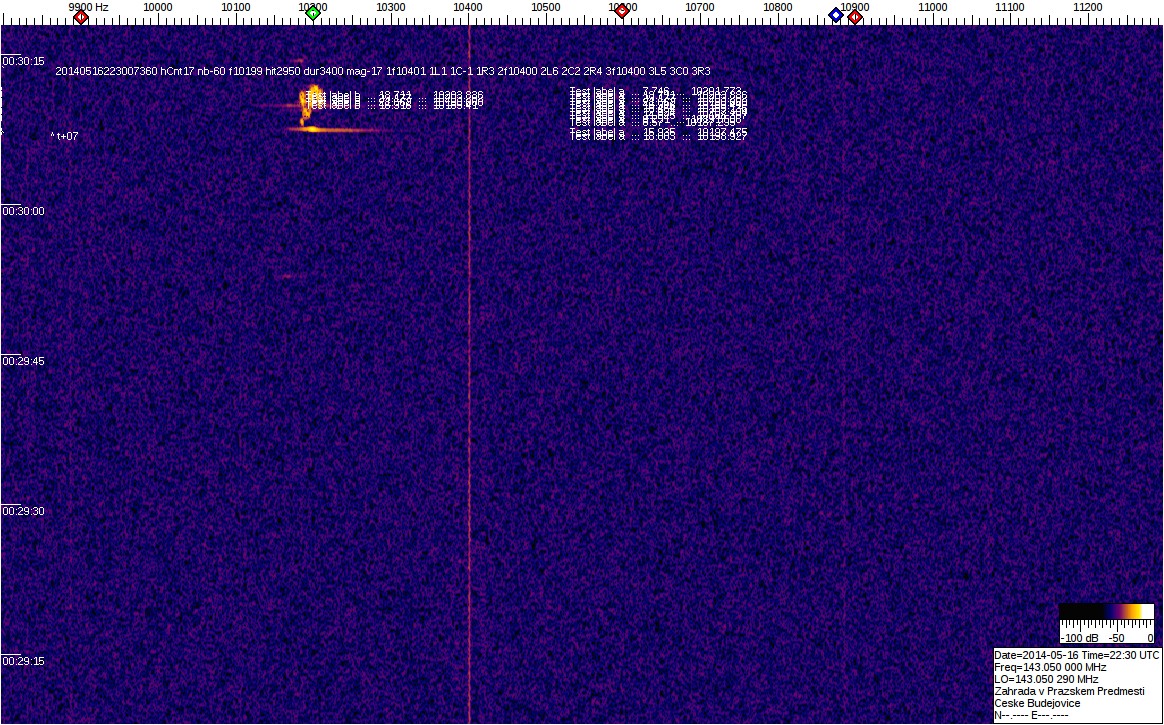Click the hCnt17 detection header text
This screenshot has height=725, width=1164.
pyautogui.click(x=177, y=71)
